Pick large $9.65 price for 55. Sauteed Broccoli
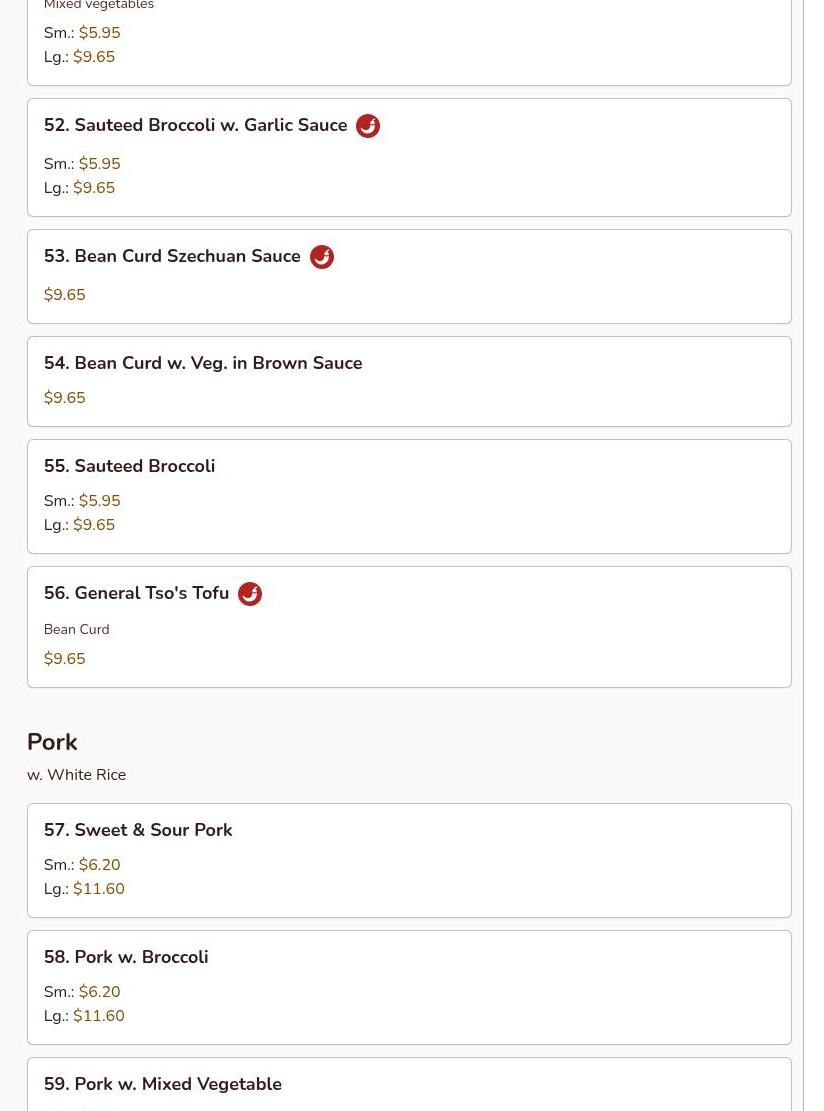The image size is (824, 1111). 94,525
